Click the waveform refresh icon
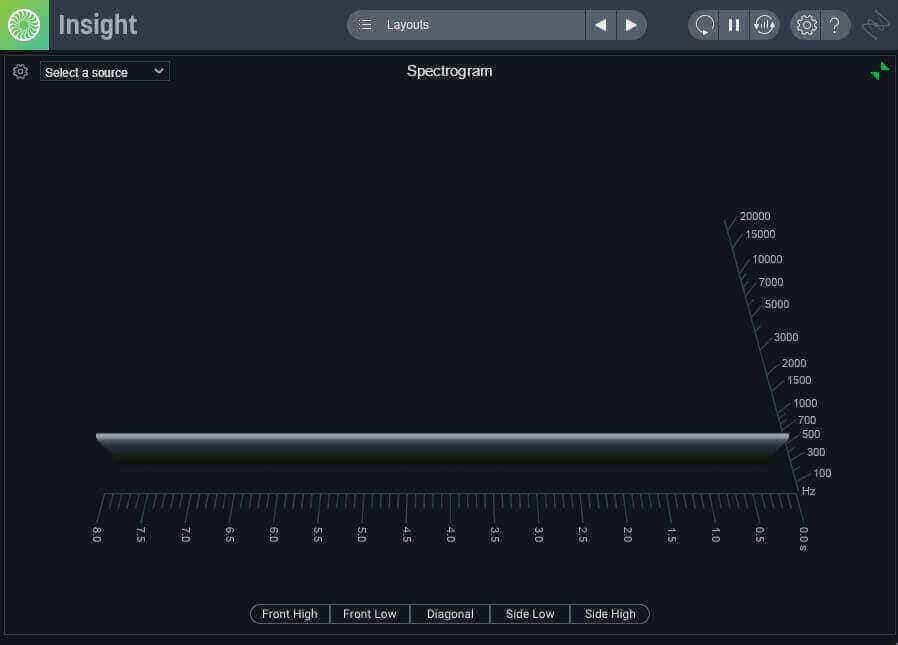Screen dimensions: 898x645 coord(764,25)
